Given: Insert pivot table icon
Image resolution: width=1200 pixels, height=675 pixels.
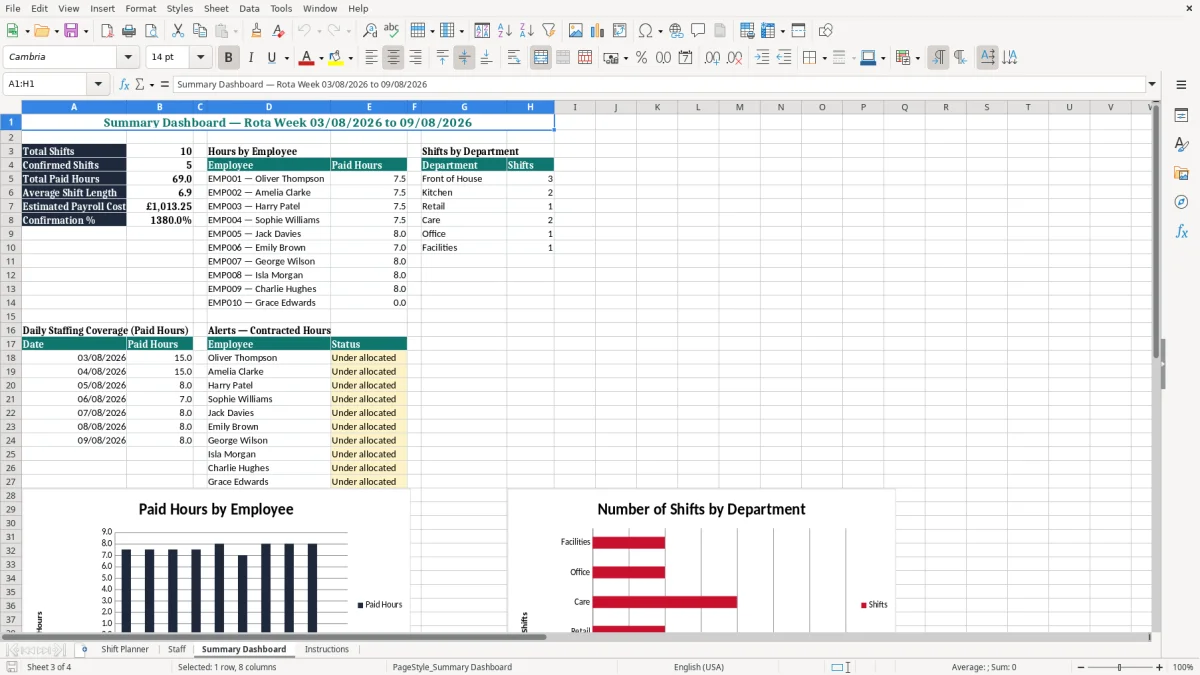Looking at the screenshot, I should [620, 31].
